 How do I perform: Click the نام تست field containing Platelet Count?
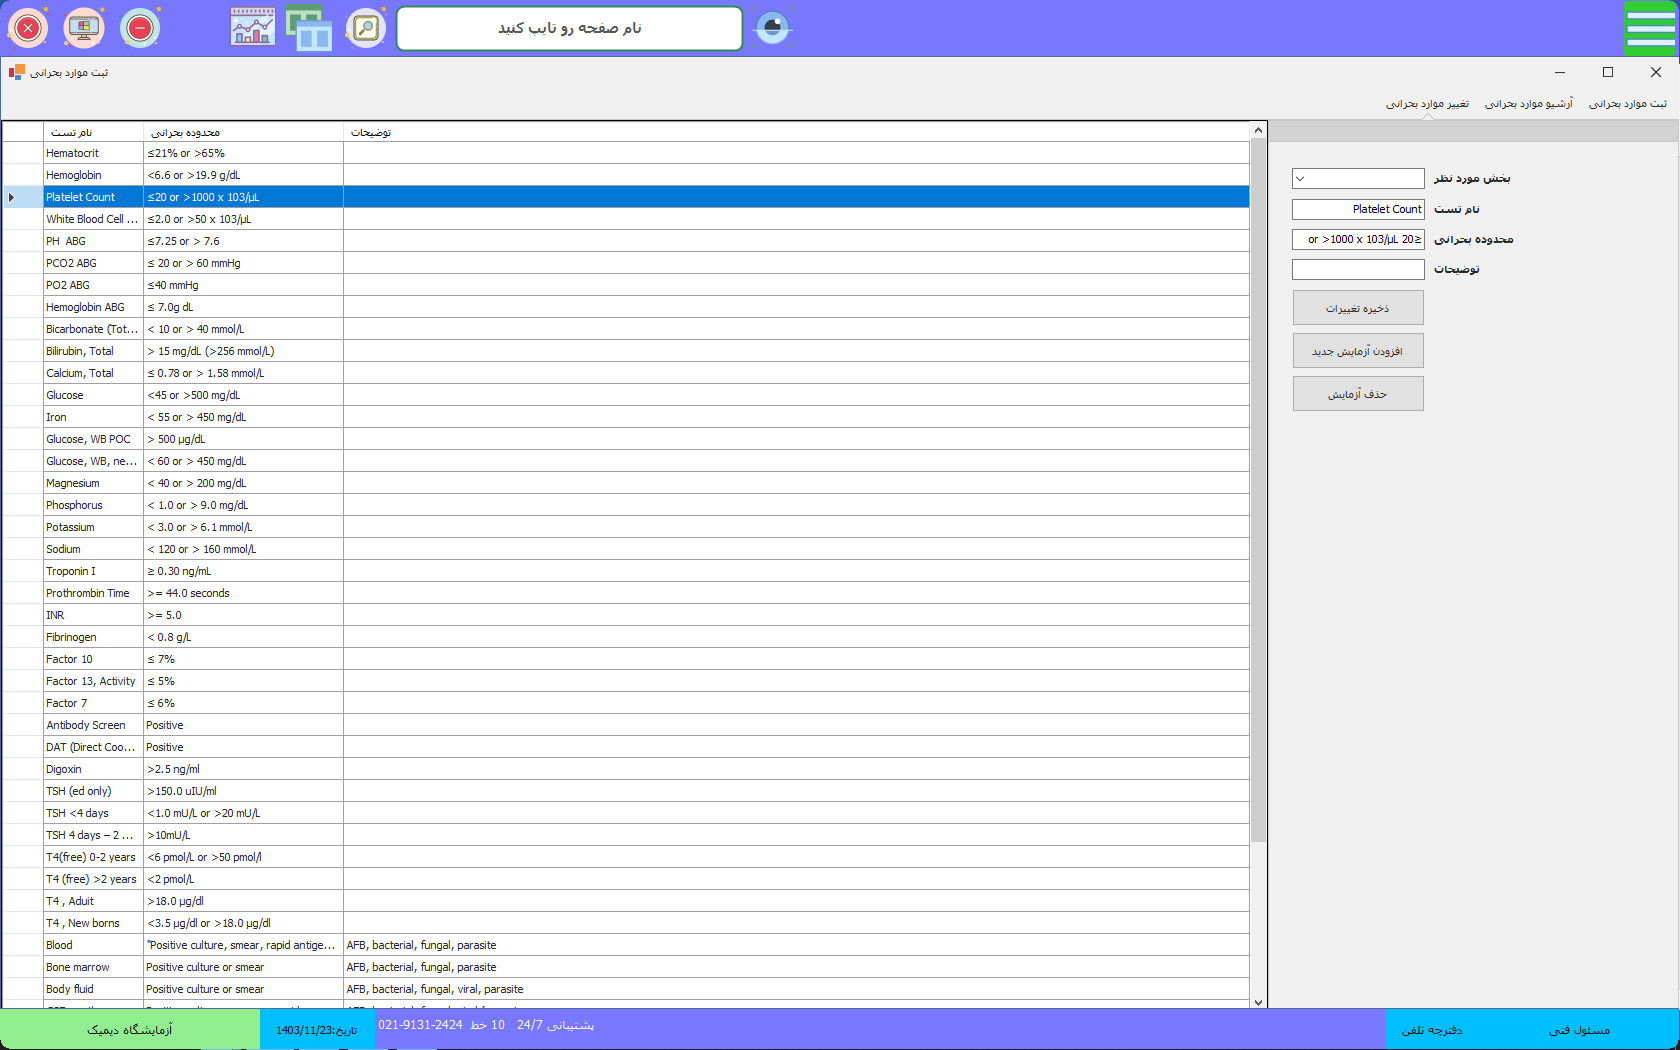tap(1358, 209)
